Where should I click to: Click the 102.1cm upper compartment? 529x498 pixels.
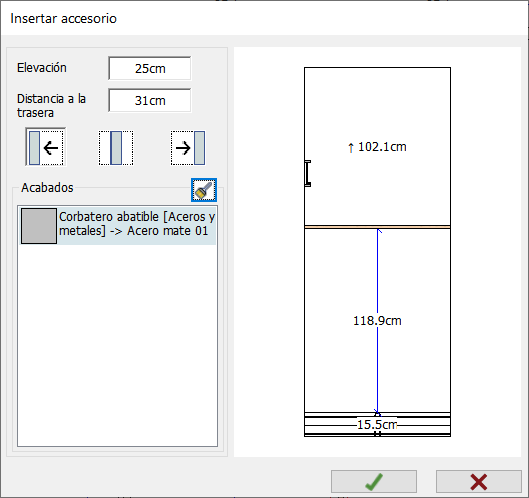(377, 146)
